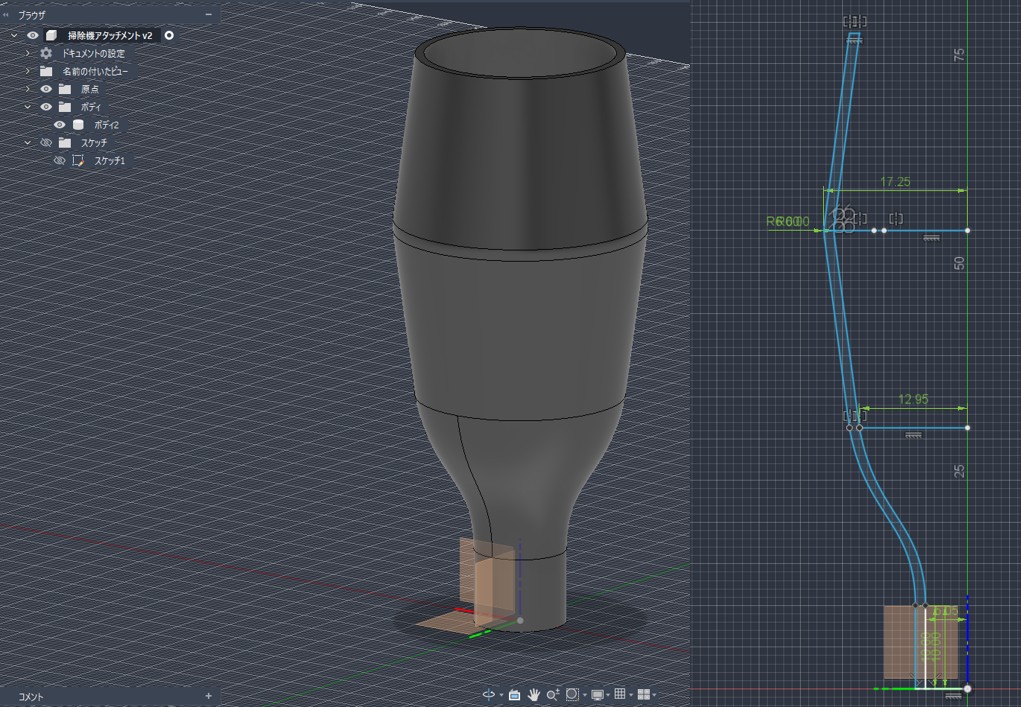This screenshot has width=1021, height=707.
Task: Open the Grid and Snaps icon
Action: point(620,693)
